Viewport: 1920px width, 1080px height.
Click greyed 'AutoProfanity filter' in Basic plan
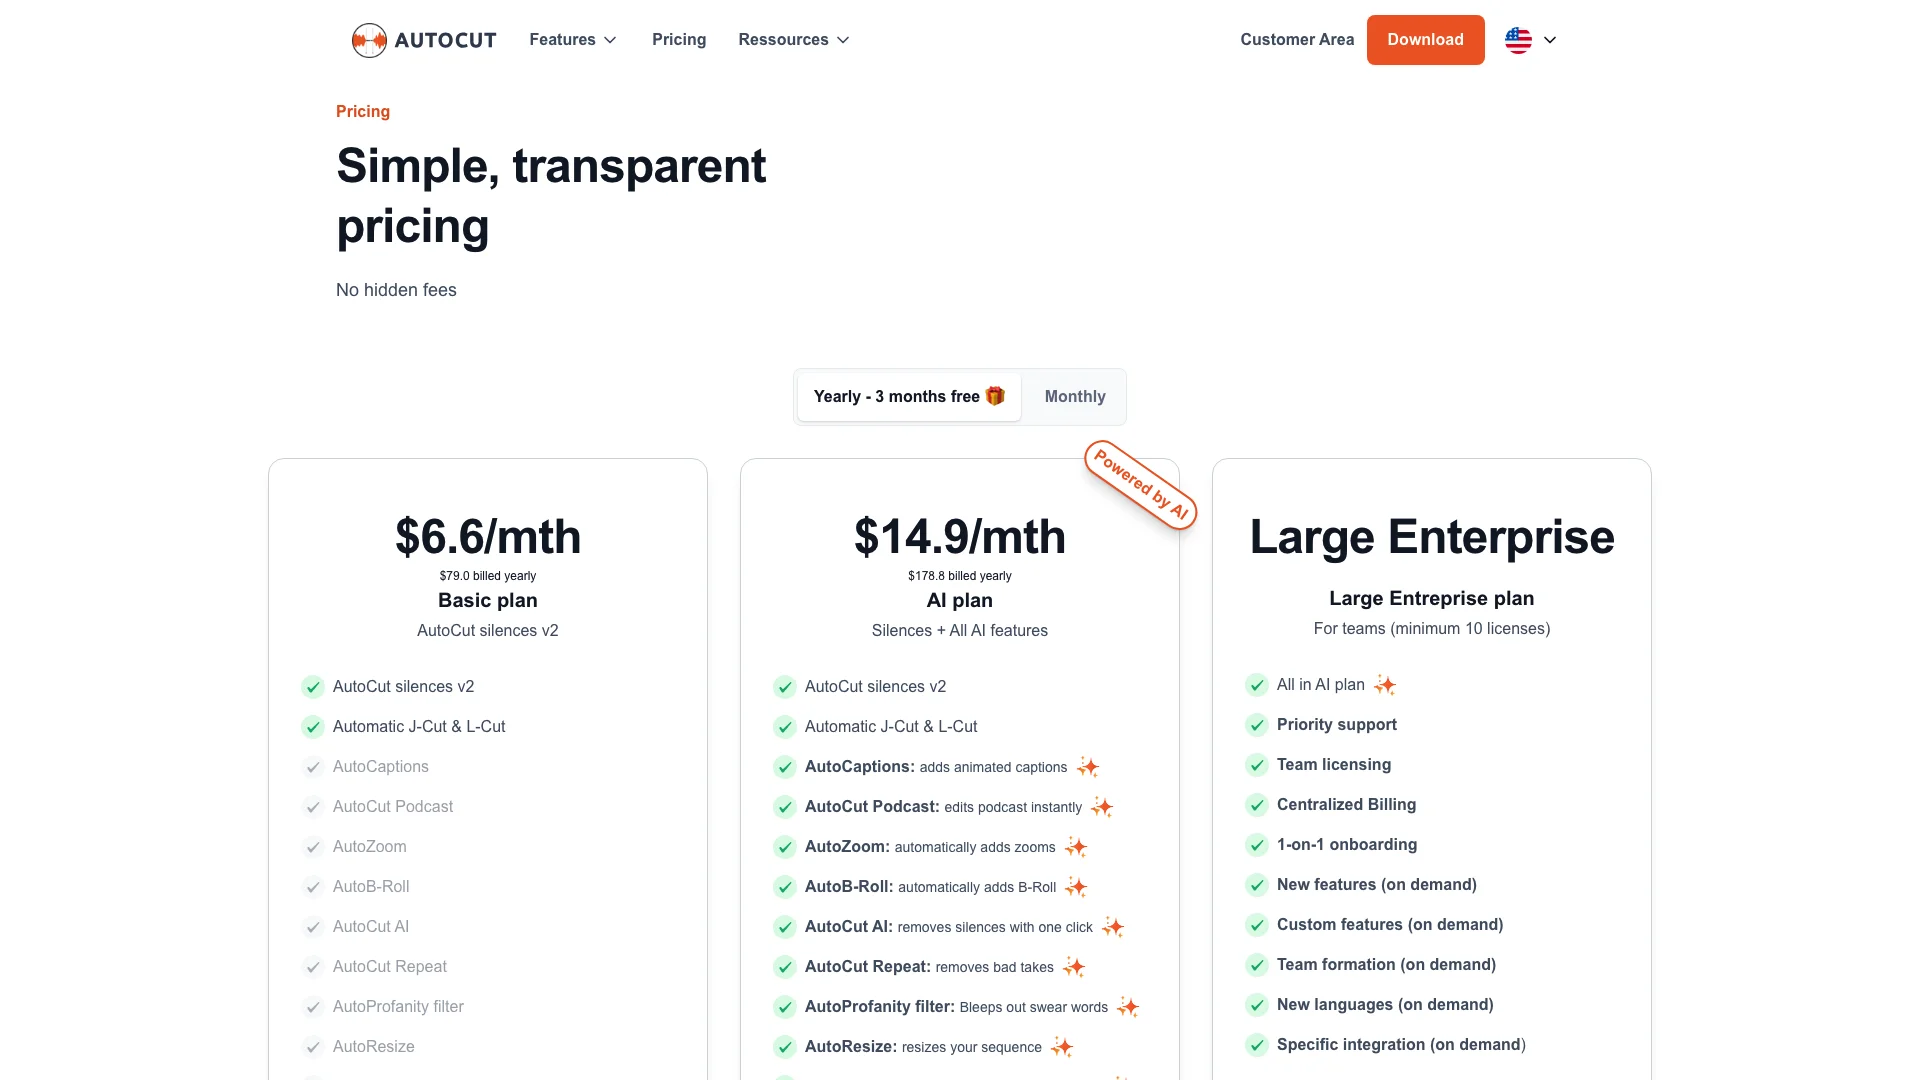[x=398, y=1007]
